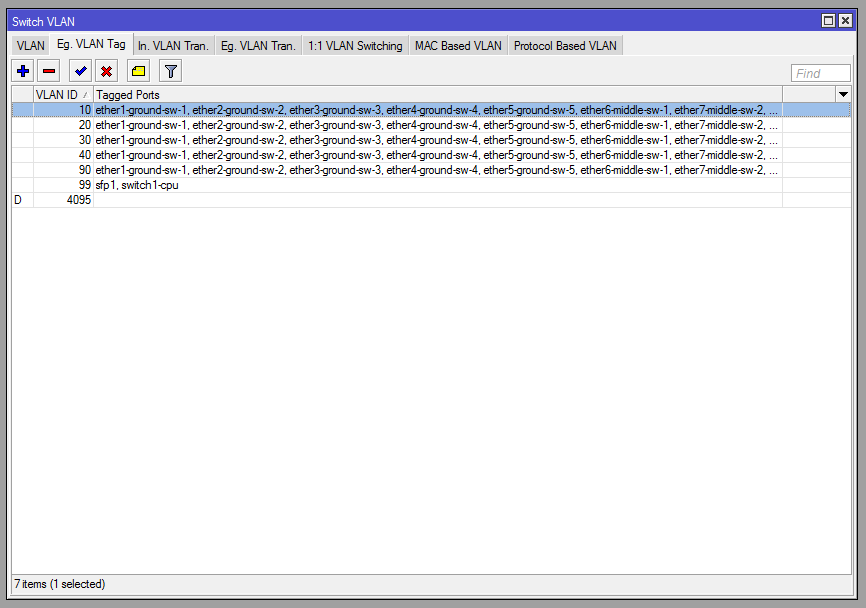Add a comment to selected entry
Image resolution: width=866 pixels, height=608 pixels.
tap(137, 70)
